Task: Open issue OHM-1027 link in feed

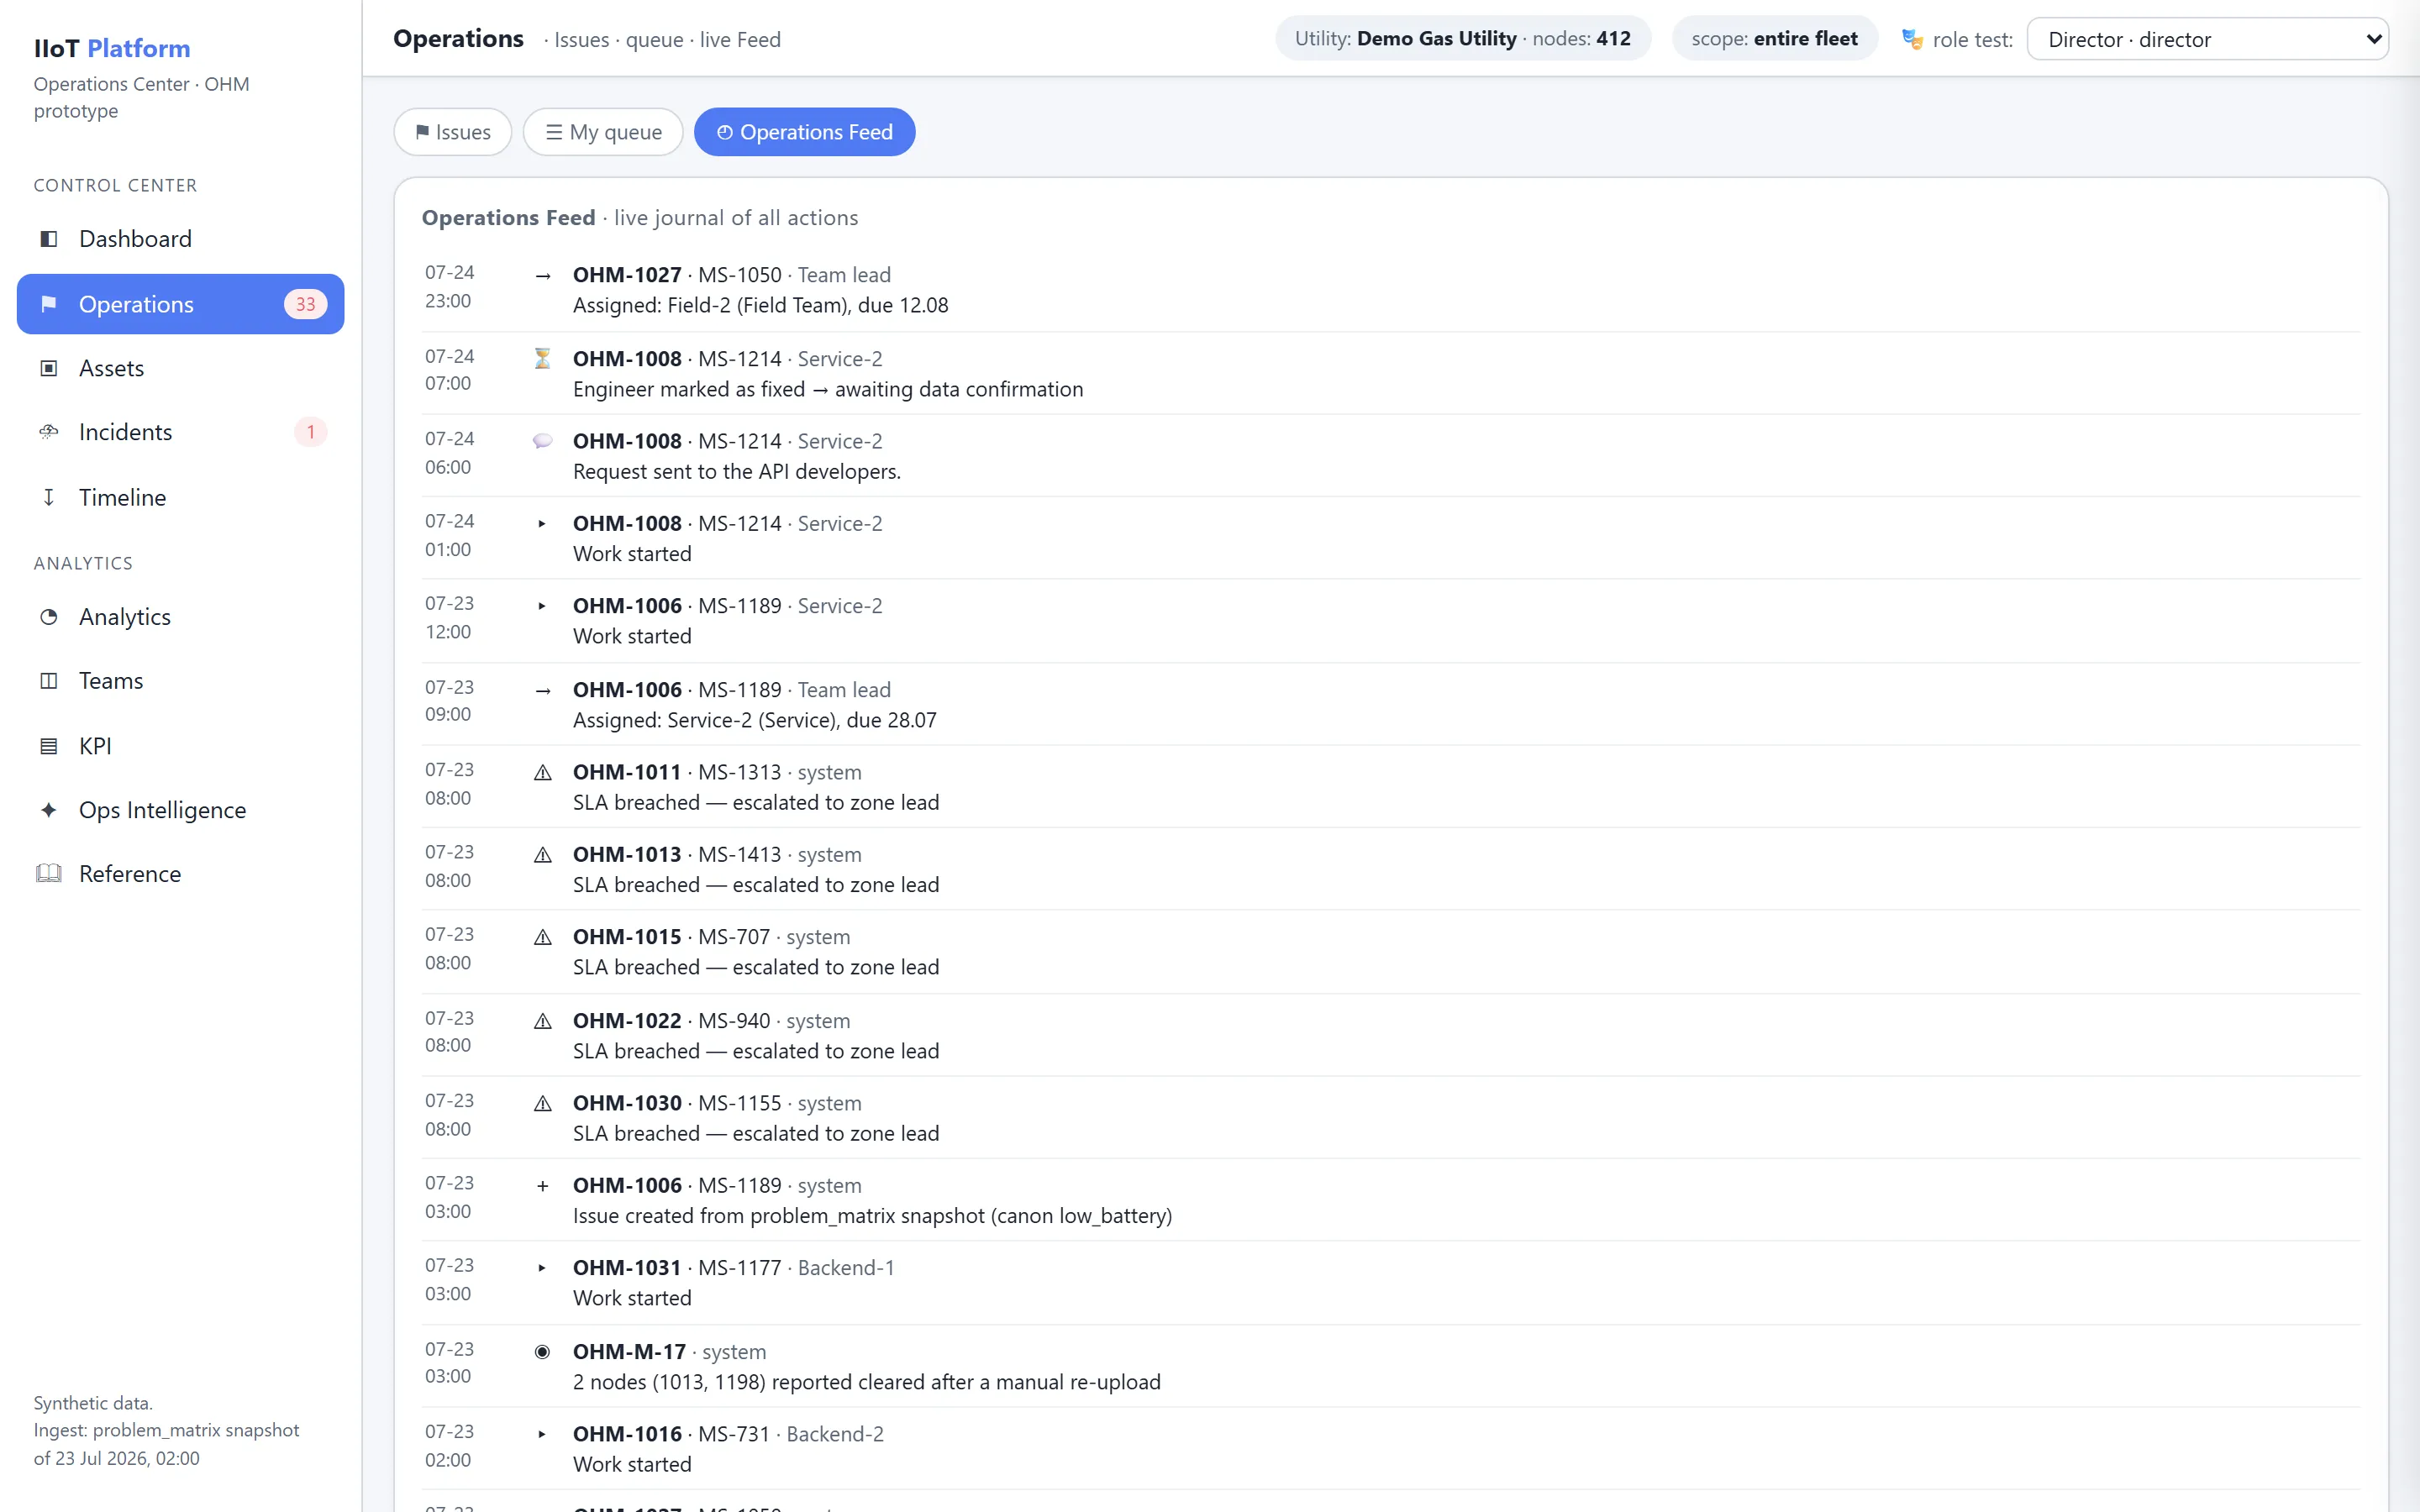Action: (627, 275)
